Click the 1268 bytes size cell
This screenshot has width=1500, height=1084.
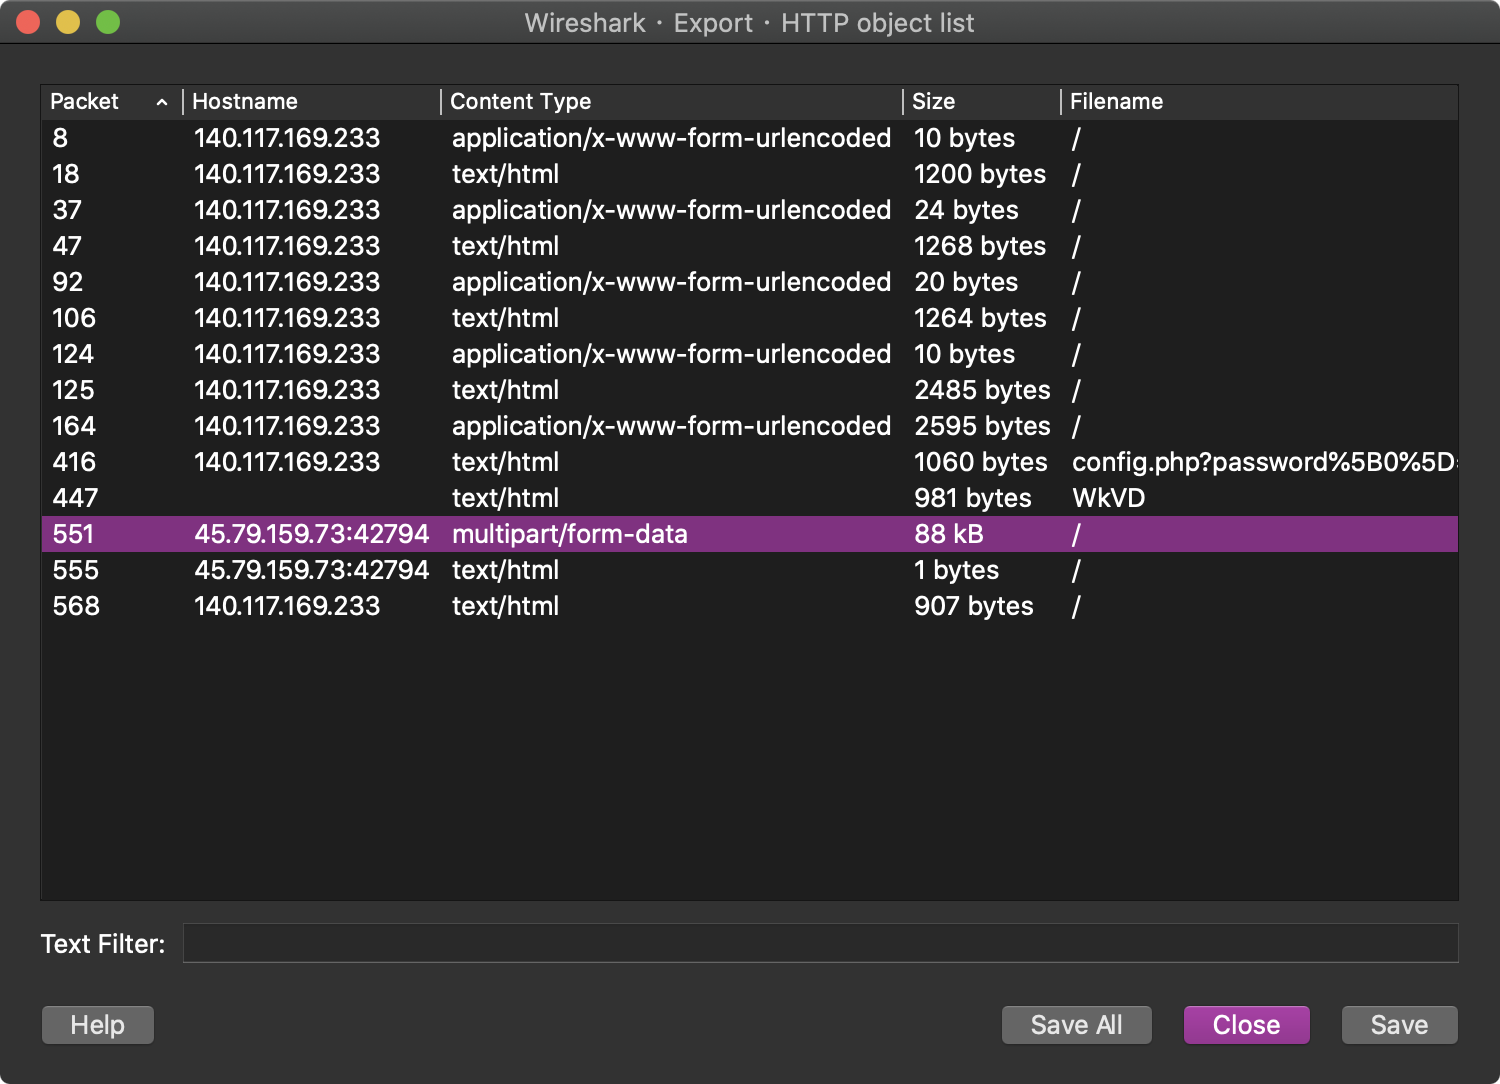tap(980, 246)
